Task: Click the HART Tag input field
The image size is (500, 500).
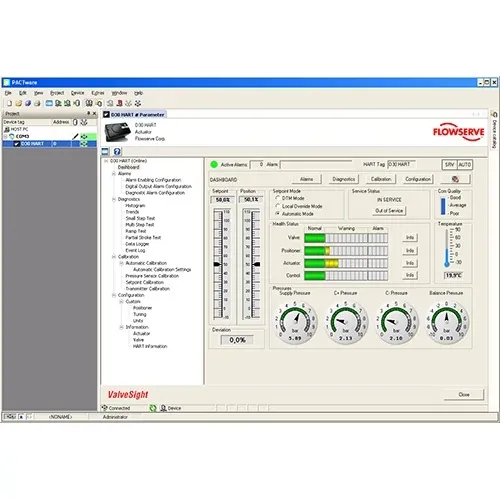Action: [x=402, y=164]
